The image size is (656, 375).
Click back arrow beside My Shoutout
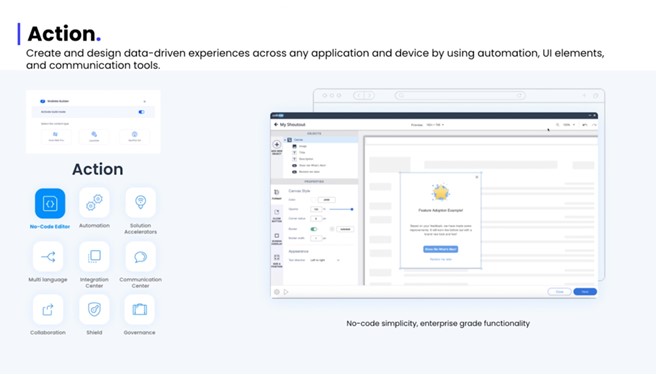point(276,124)
